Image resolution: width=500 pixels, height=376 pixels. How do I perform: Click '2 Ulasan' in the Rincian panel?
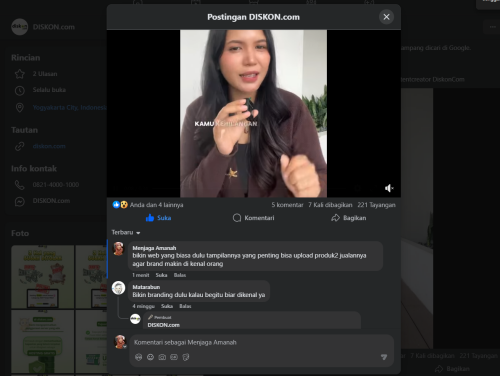[45, 74]
